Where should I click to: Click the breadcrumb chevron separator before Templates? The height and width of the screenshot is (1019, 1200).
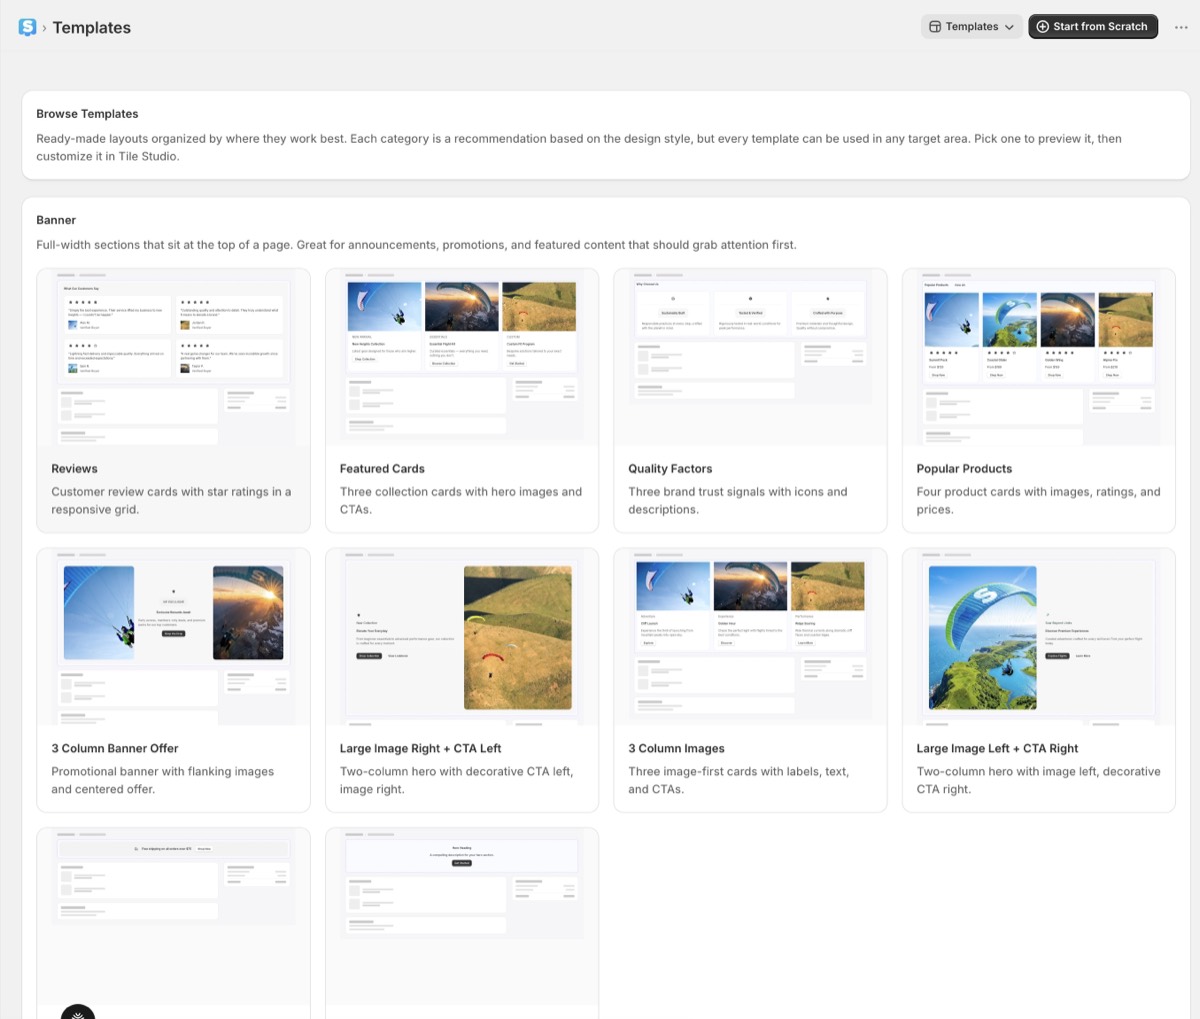coord(44,28)
